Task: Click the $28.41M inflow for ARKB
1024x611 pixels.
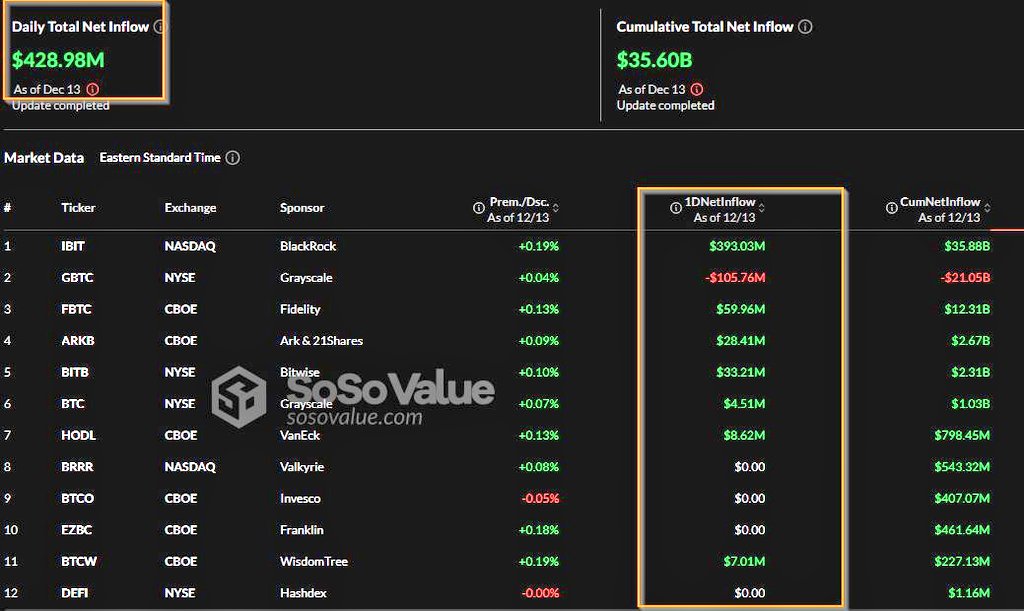Action: click(741, 341)
